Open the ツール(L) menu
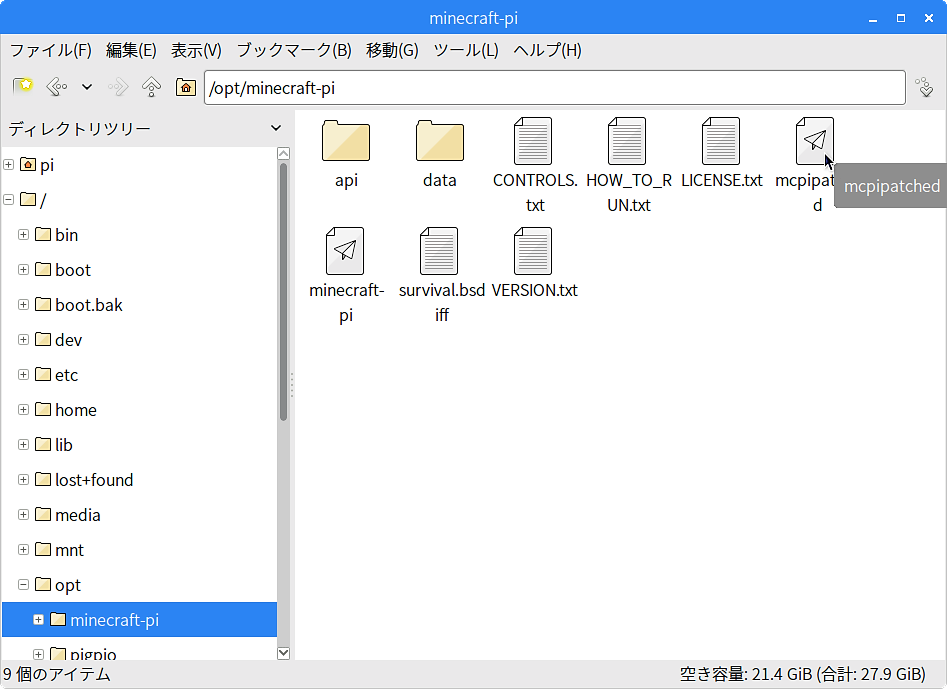Screen dimensions: 947x689 tap(466, 50)
